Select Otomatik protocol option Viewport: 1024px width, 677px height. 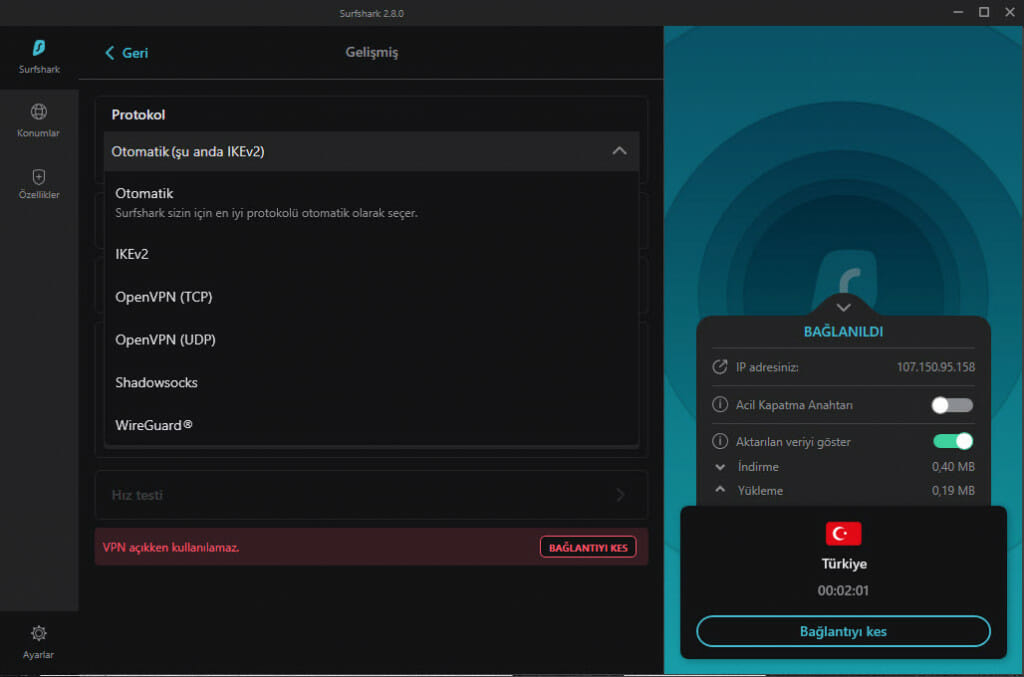[x=371, y=202]
